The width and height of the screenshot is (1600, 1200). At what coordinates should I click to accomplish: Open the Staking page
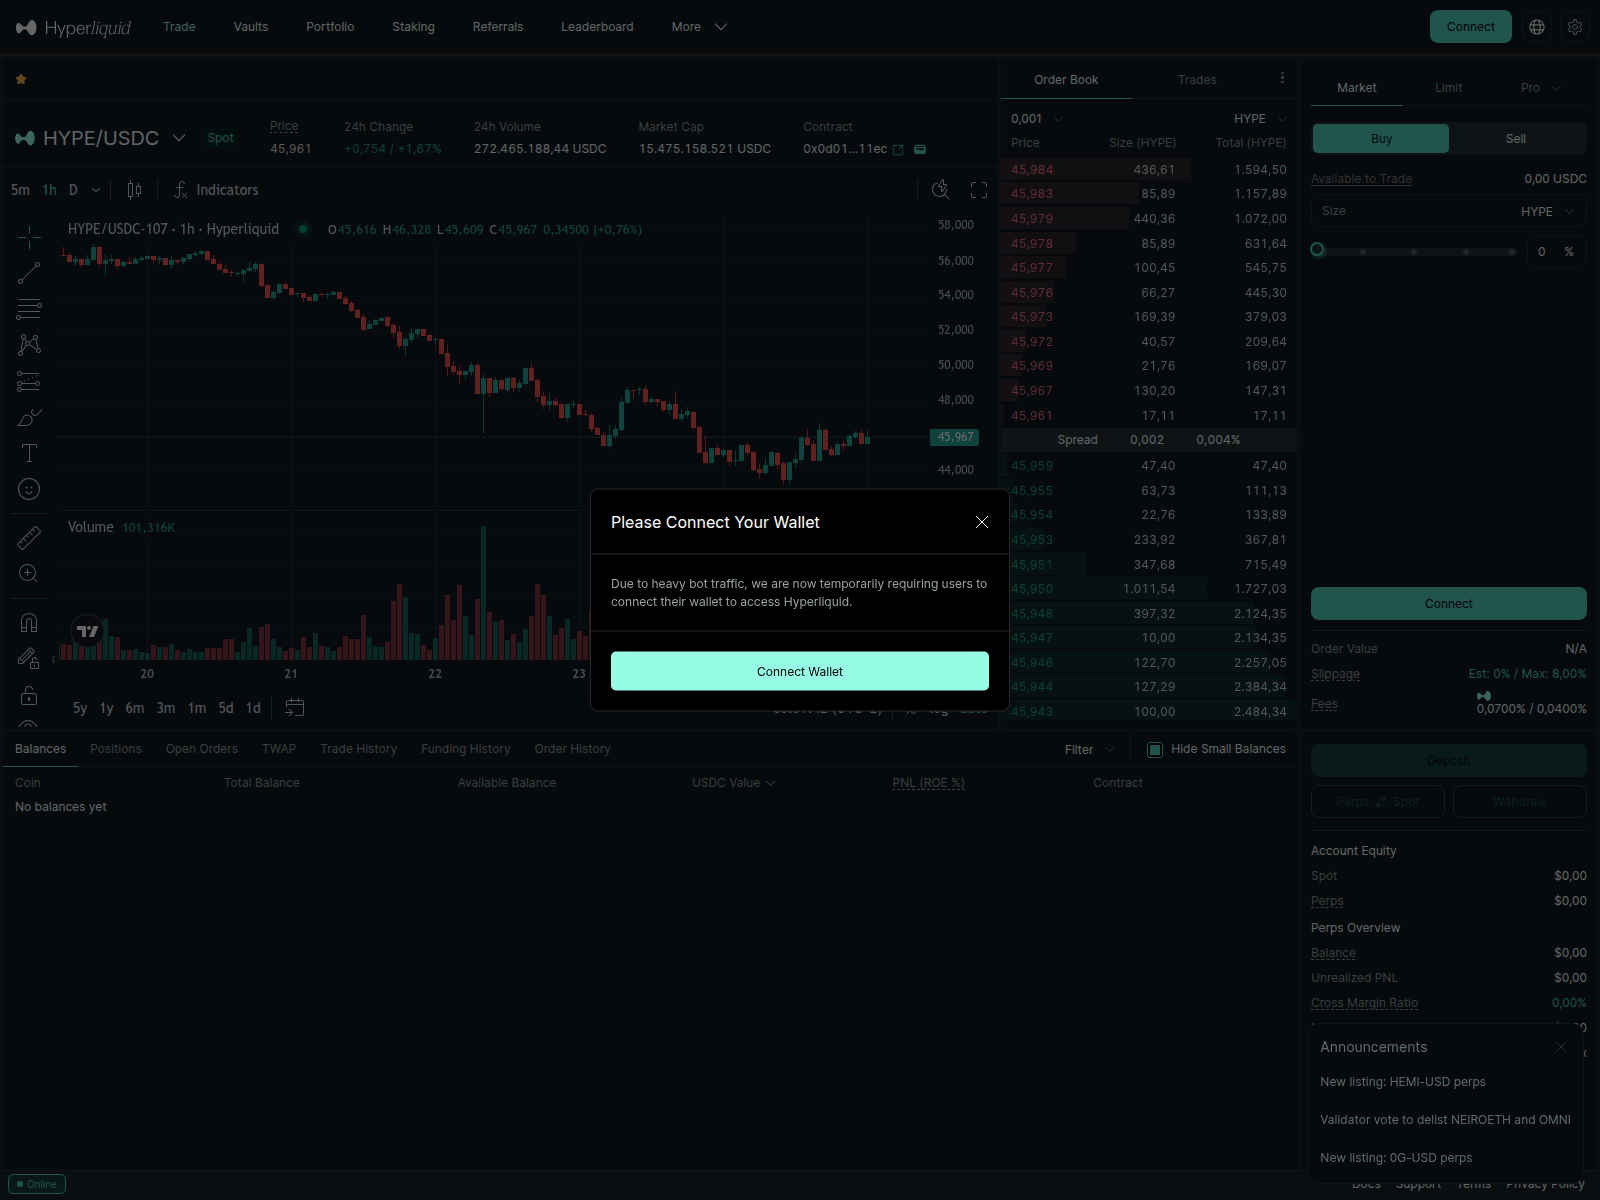(x=413, y=27)
